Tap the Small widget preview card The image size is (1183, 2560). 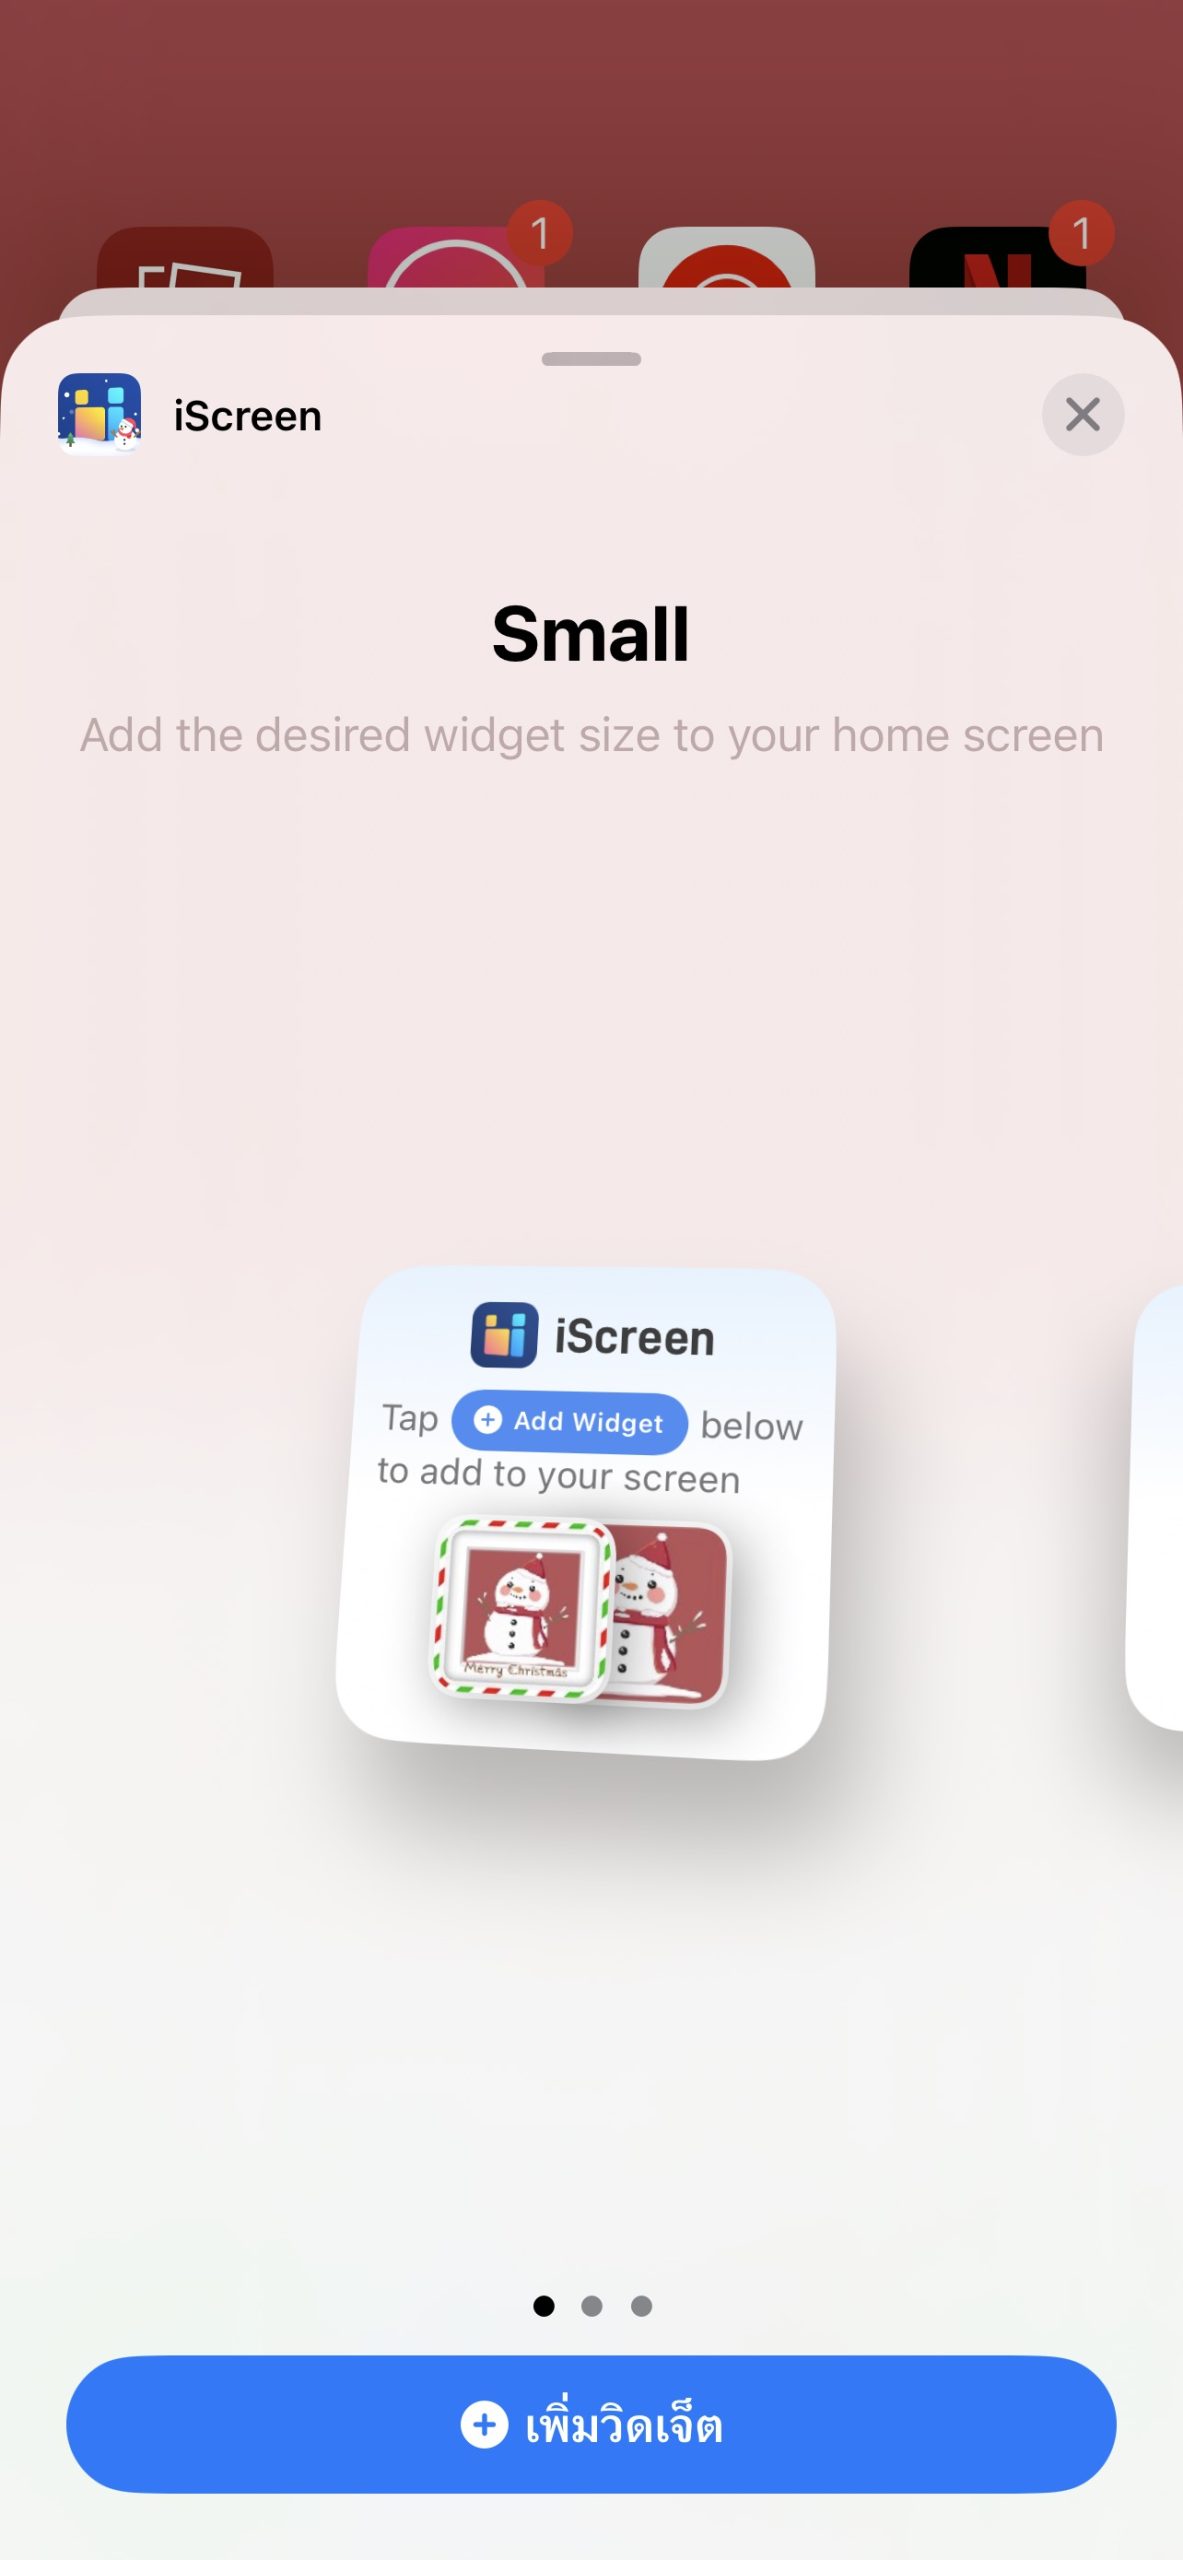[586, 1513]
